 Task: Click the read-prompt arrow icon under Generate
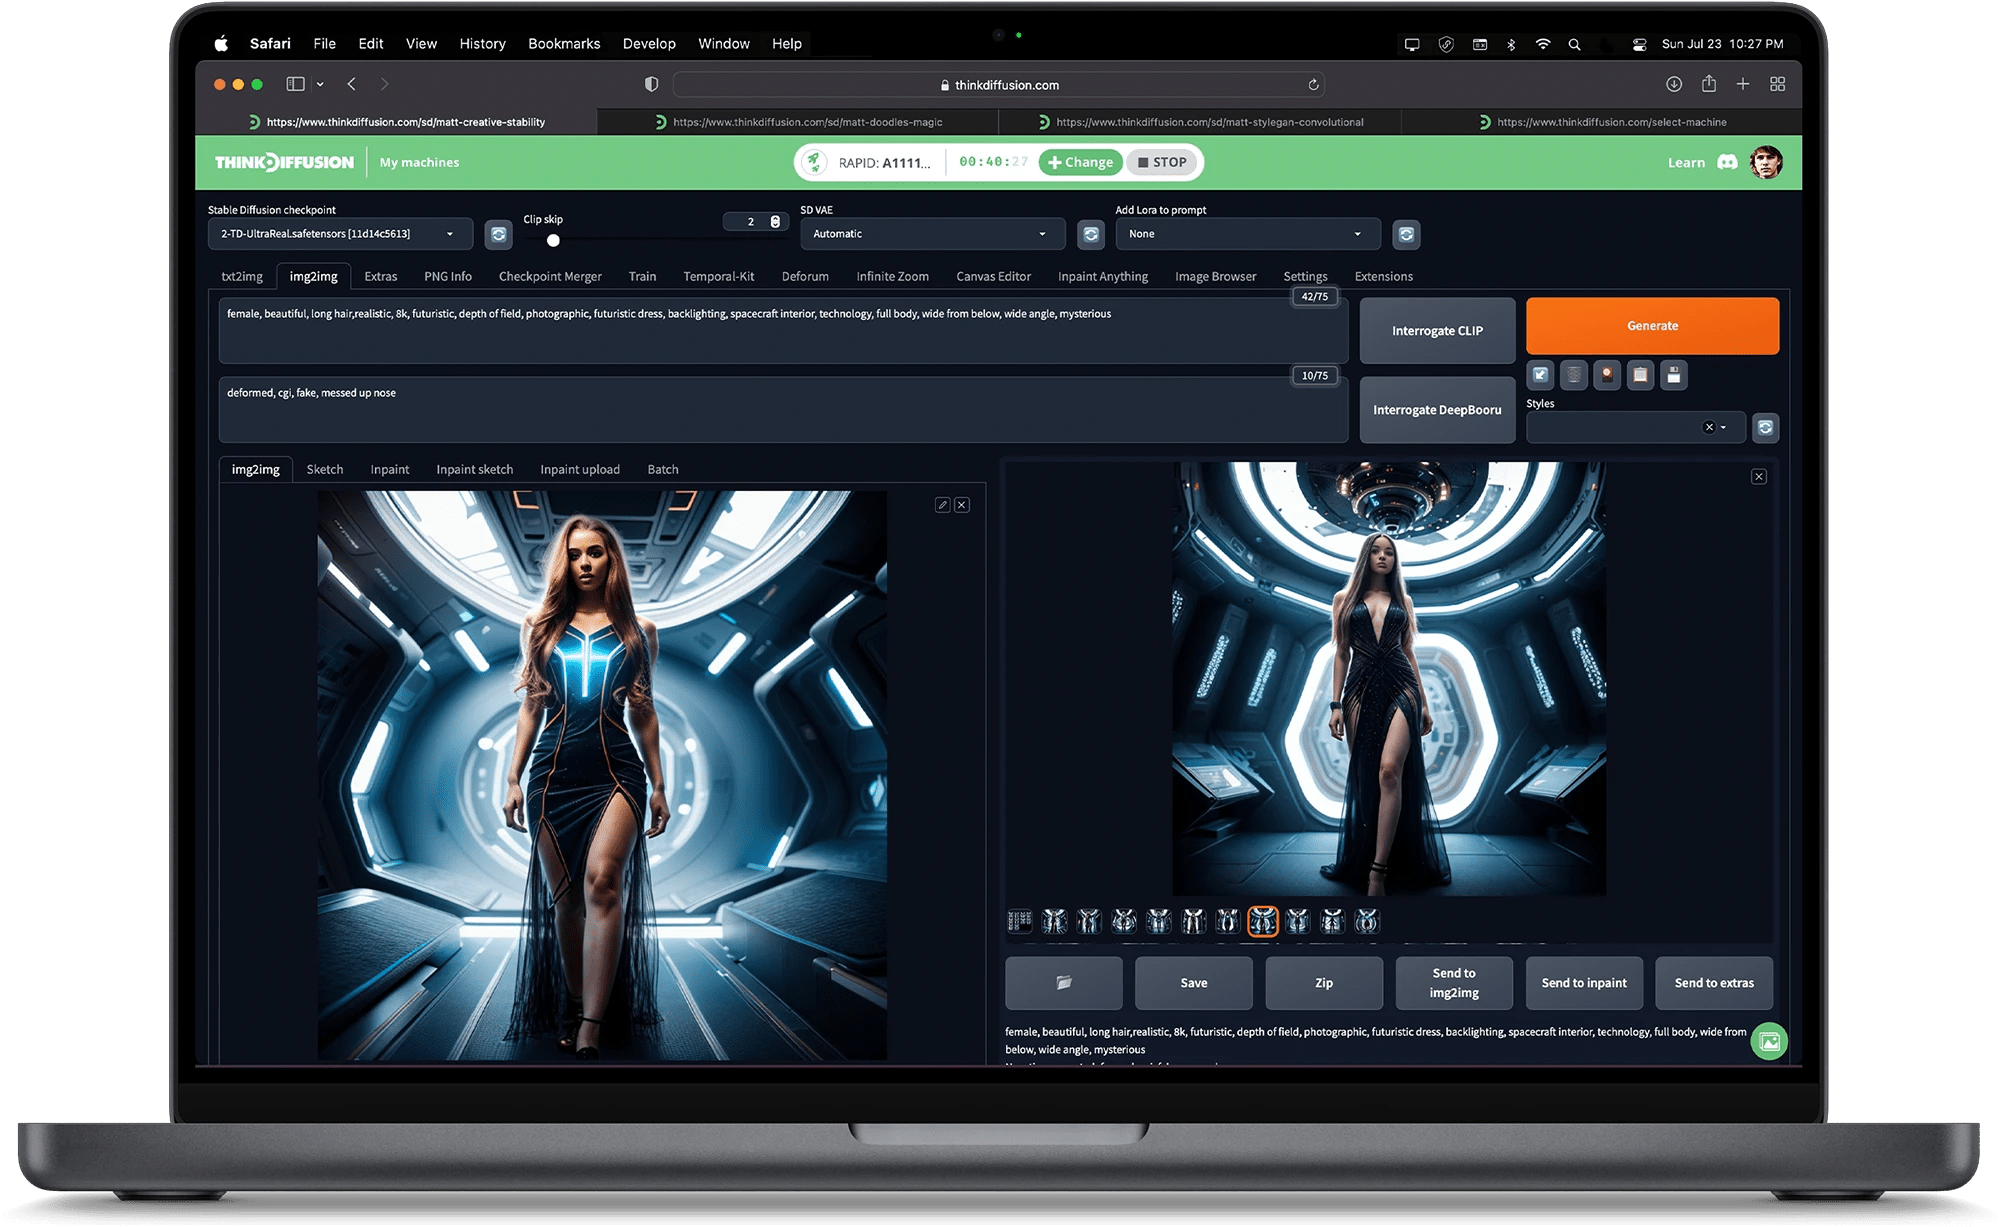tap(1541, 375)
